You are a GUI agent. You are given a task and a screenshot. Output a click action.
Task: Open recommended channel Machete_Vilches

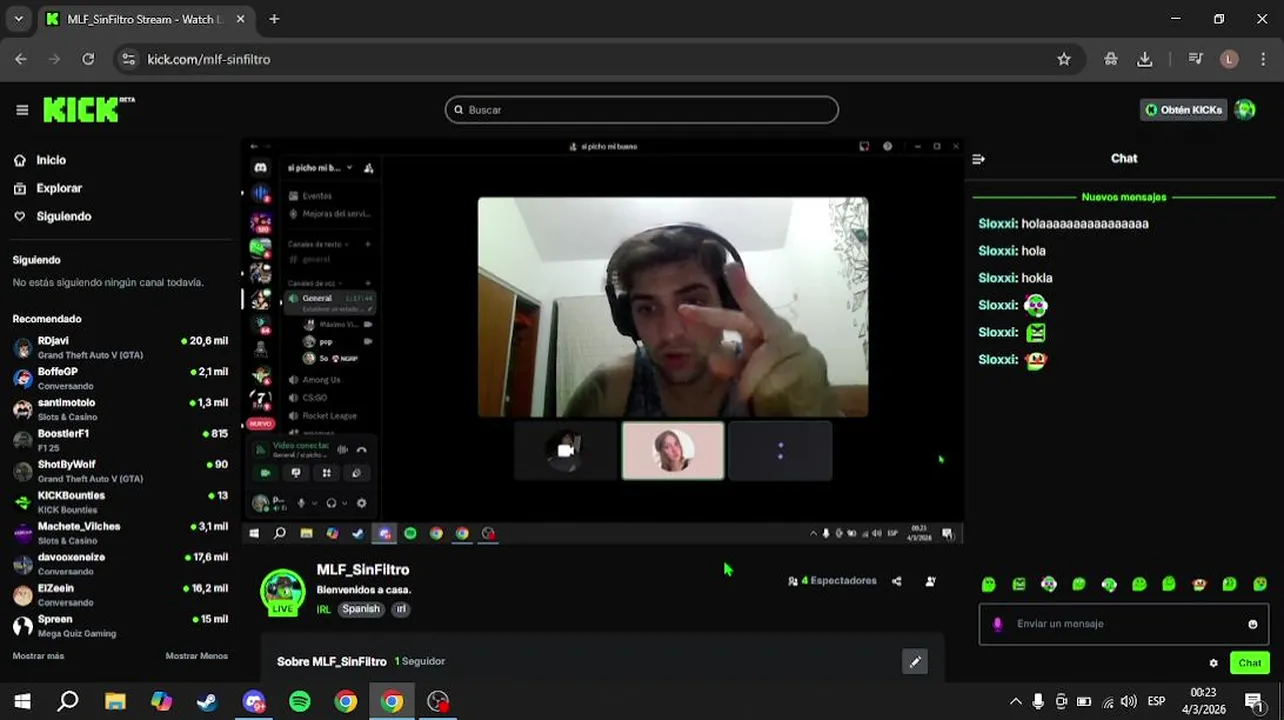[120, 533]
